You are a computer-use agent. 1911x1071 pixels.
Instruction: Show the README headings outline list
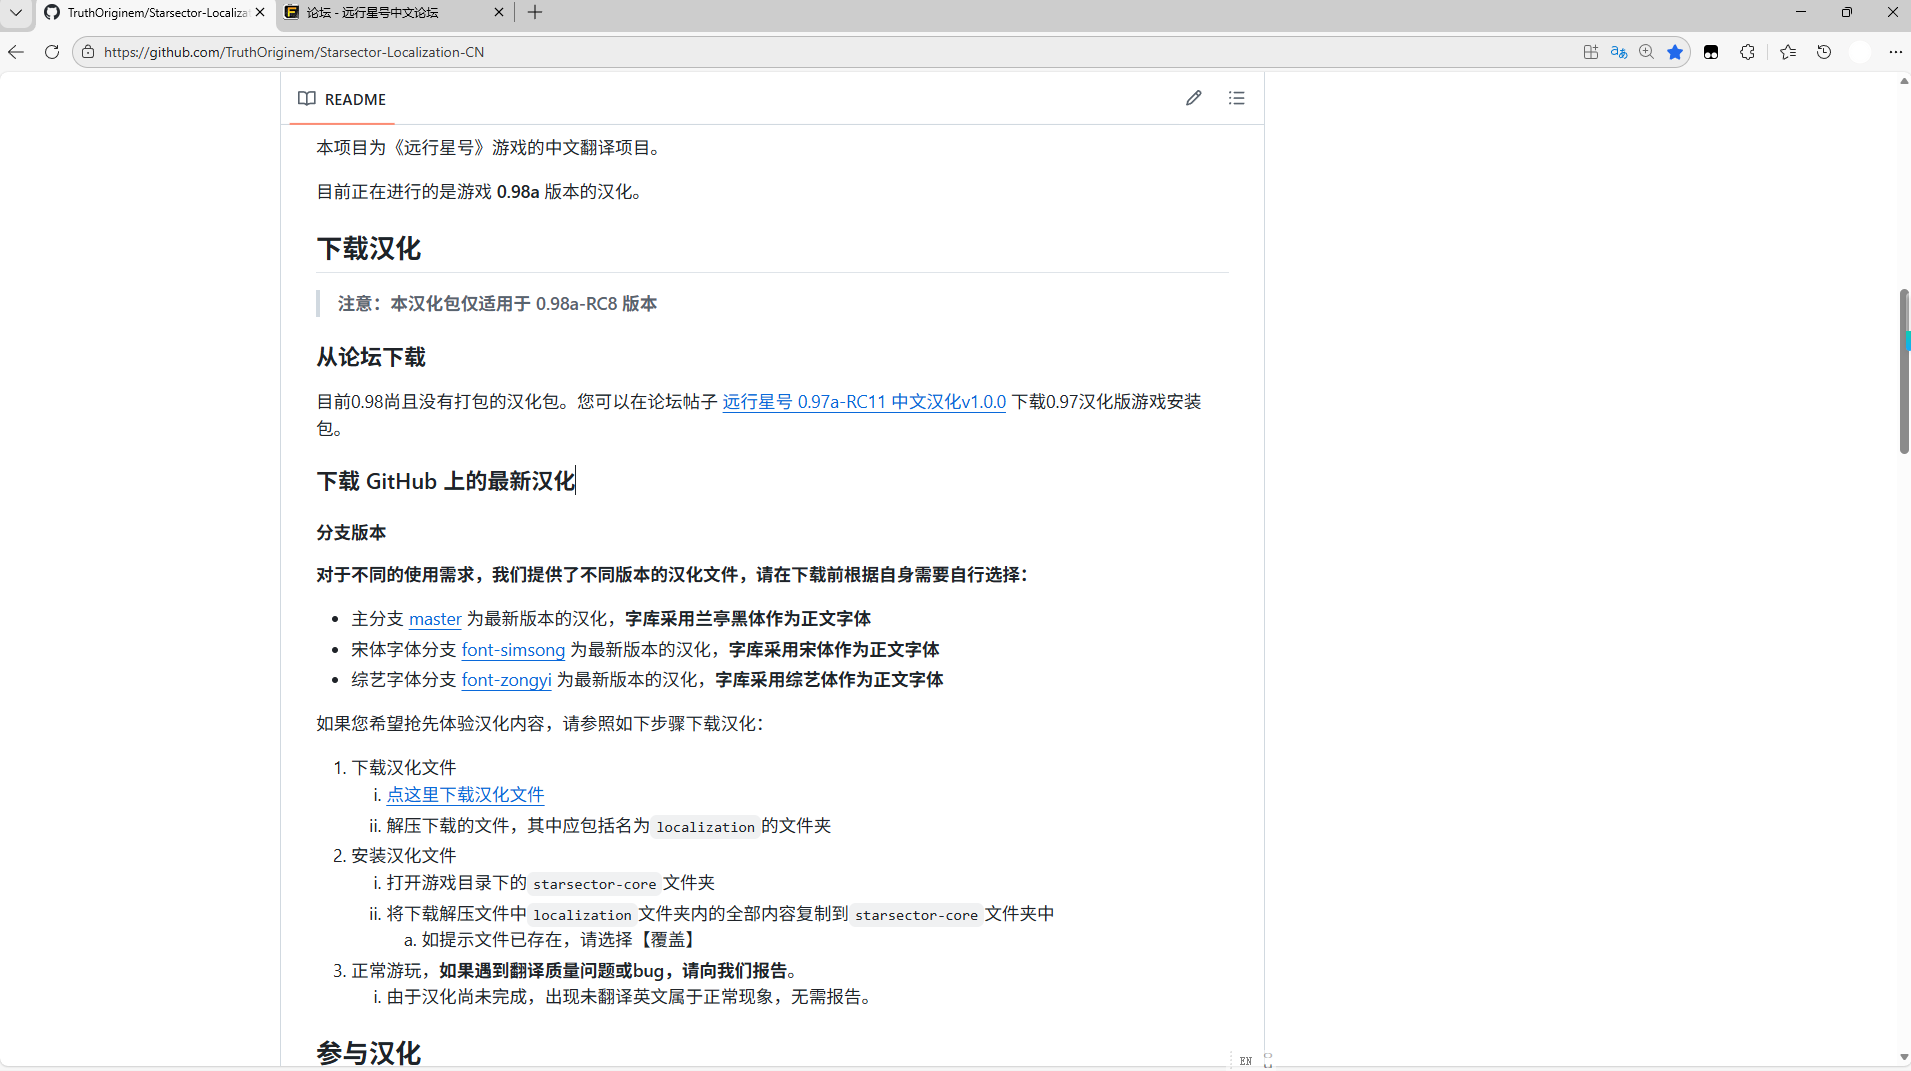1237,98
